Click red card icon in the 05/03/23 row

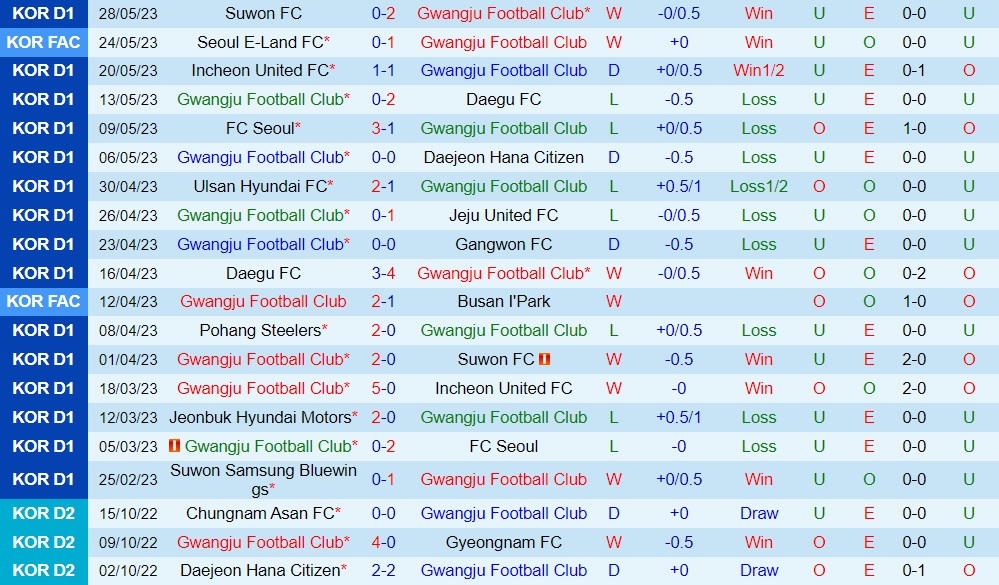[174, 446]
